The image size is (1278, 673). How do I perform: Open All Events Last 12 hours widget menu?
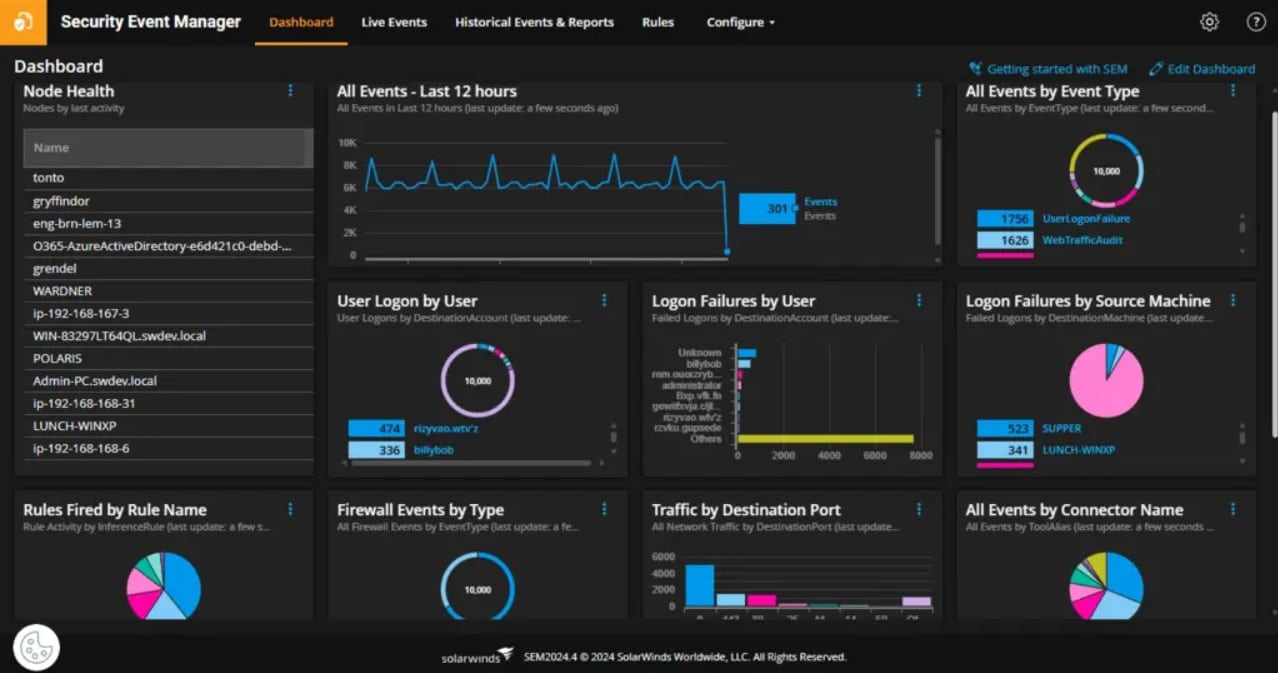pos(919,91)
